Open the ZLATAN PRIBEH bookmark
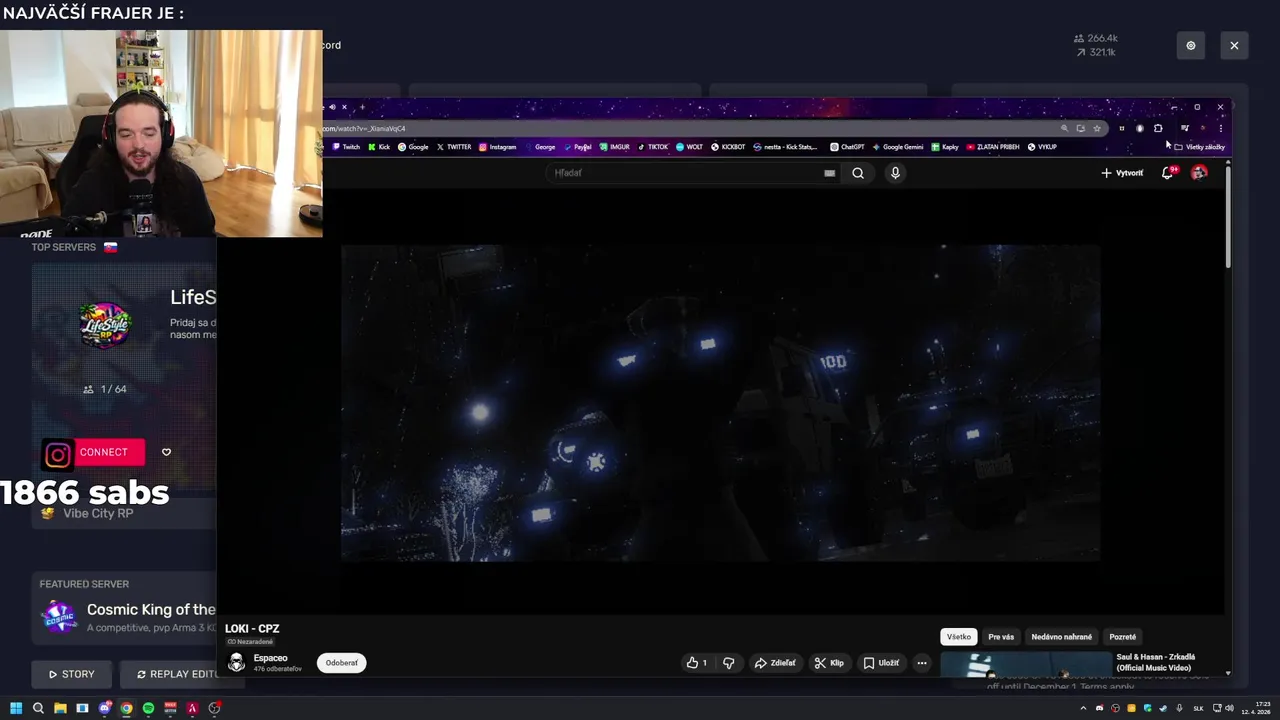This screenshot has width=1280, height=720. click(993, 147)
